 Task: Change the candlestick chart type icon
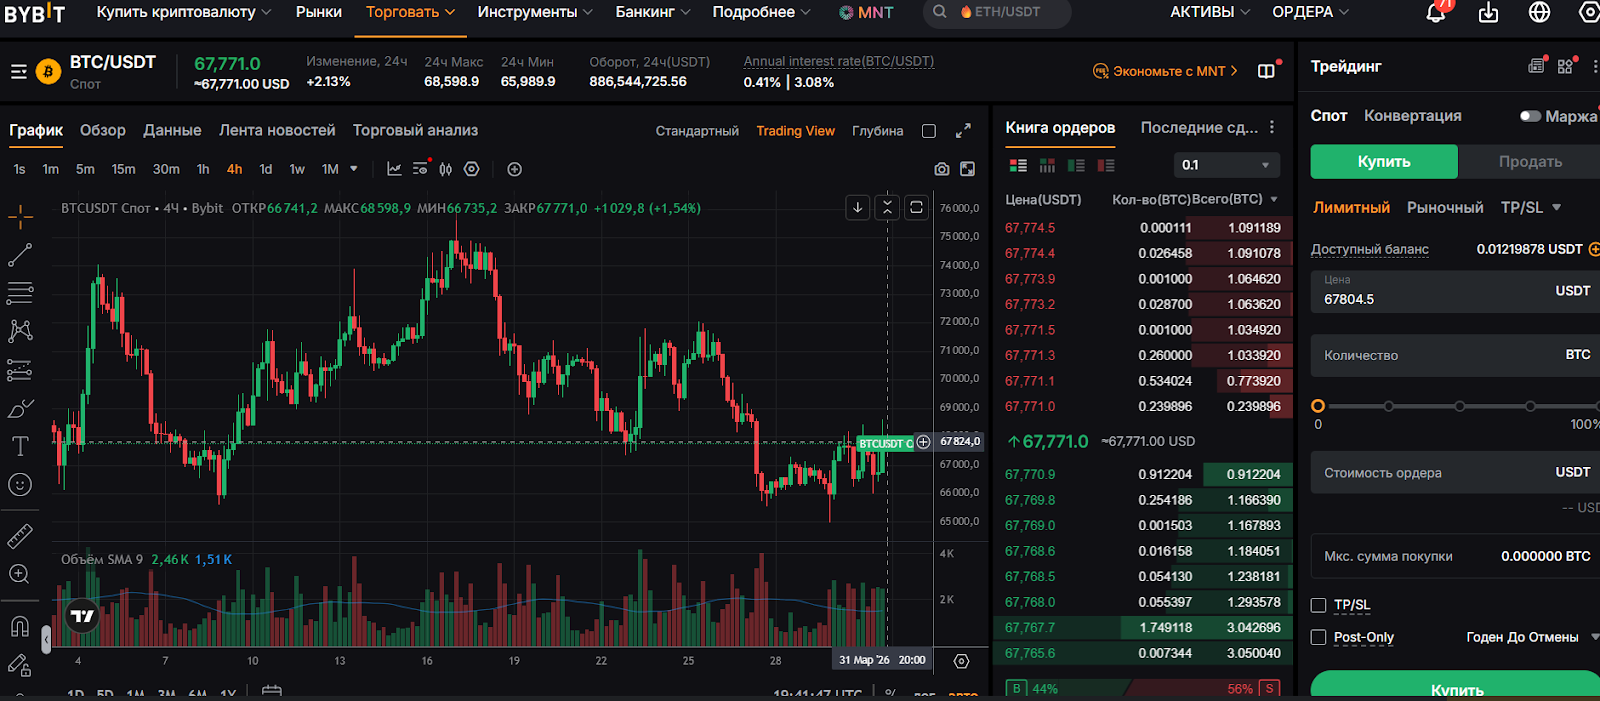click(x=446, y=169)
